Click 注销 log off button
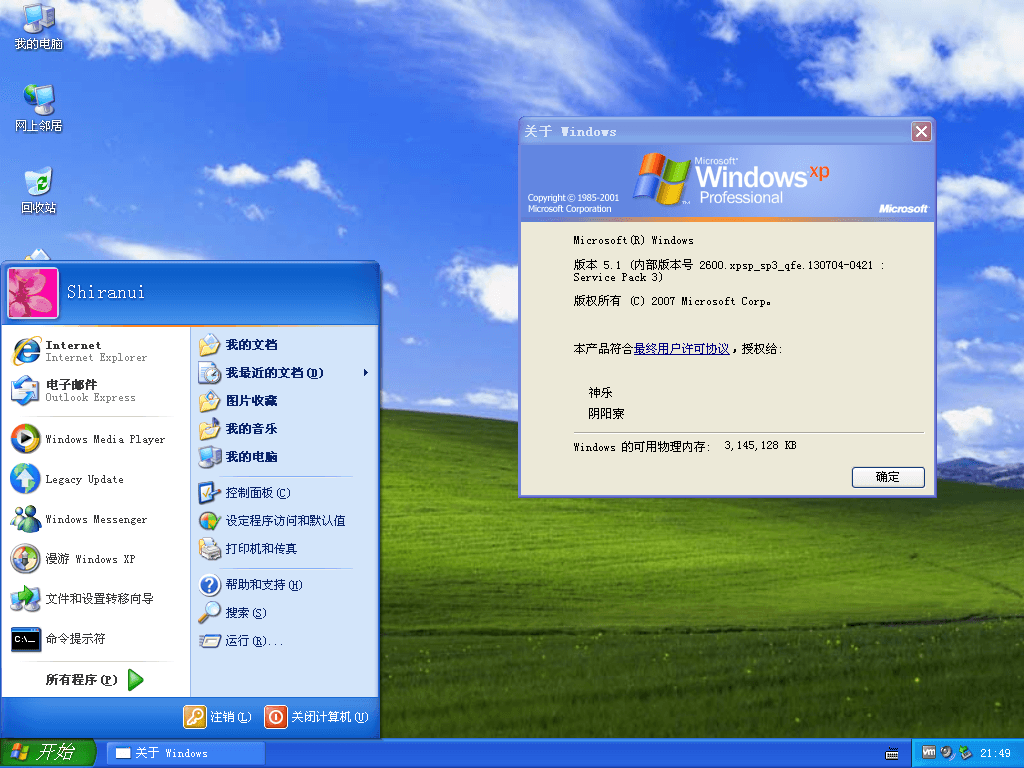The image size is (1024, 768). coord(218,716)
